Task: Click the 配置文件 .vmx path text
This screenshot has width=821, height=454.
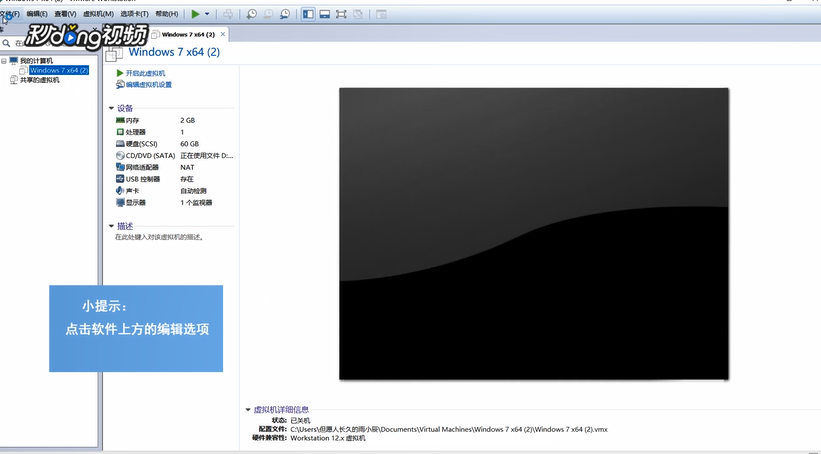Action: coord(449,429)
